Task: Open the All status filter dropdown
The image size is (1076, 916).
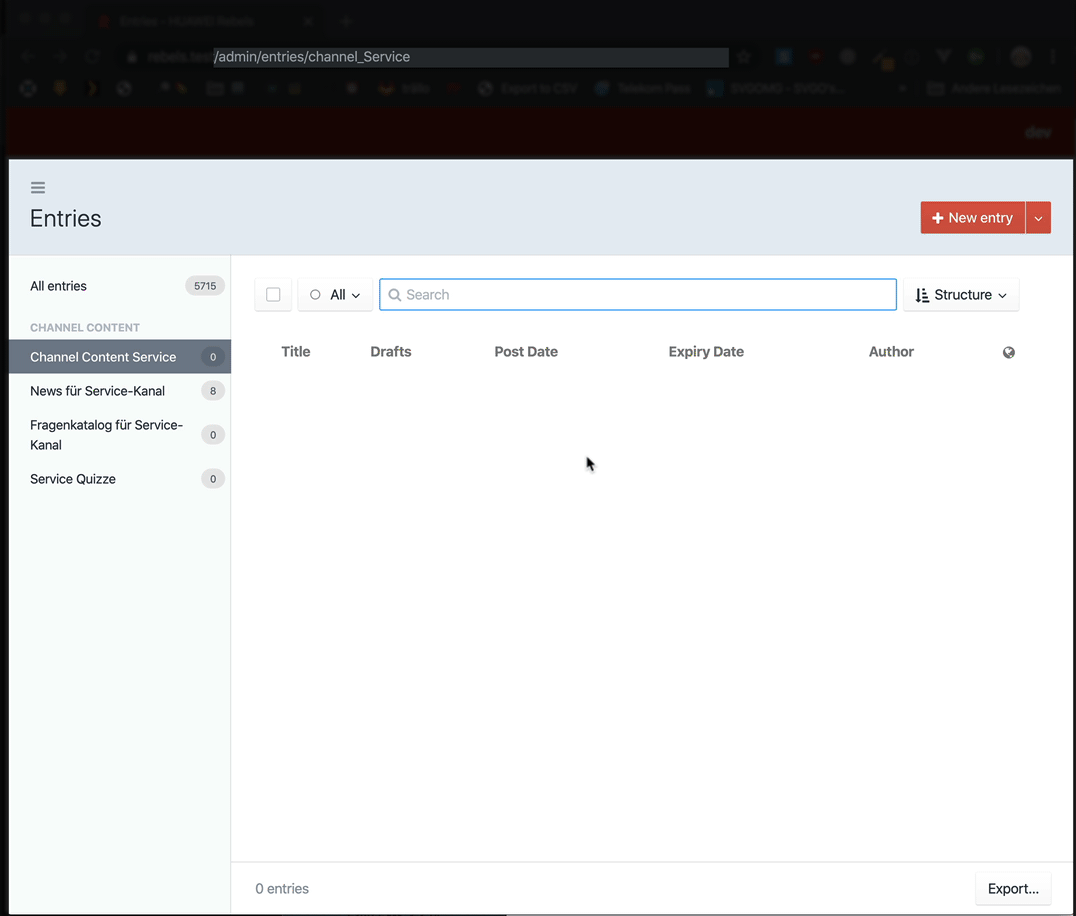Action: click(335, 294)
